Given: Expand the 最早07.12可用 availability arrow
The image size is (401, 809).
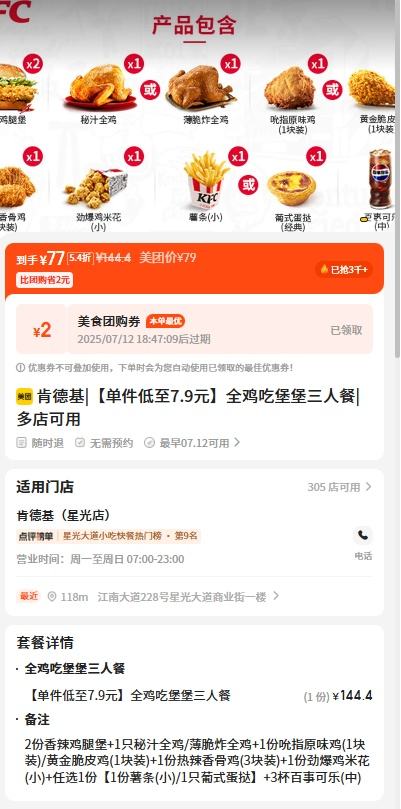Looking at the screenshot, I should click(x=237, y=443).
